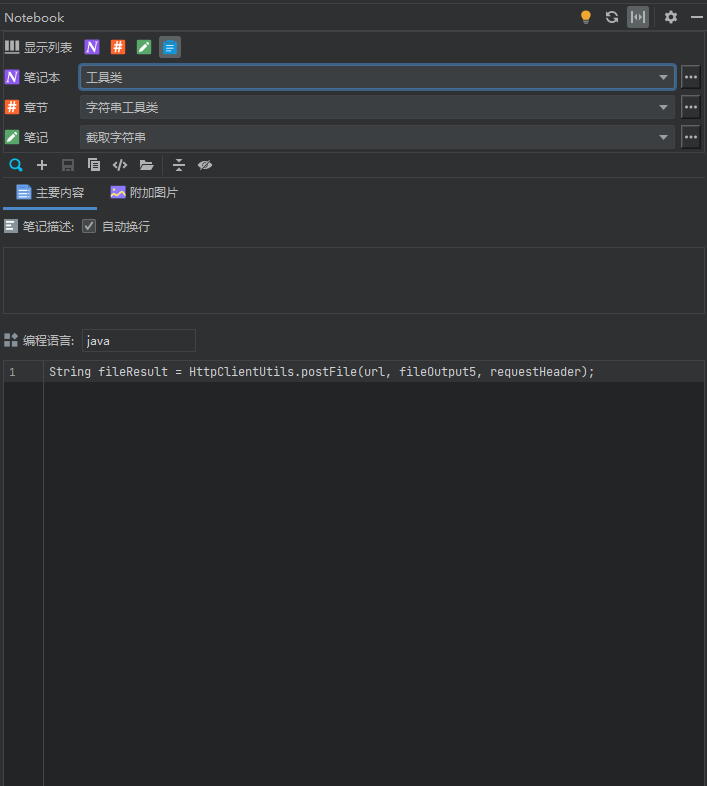
Task: Click the 编程语言 blocks icon
Action: (x=11, y=340)
